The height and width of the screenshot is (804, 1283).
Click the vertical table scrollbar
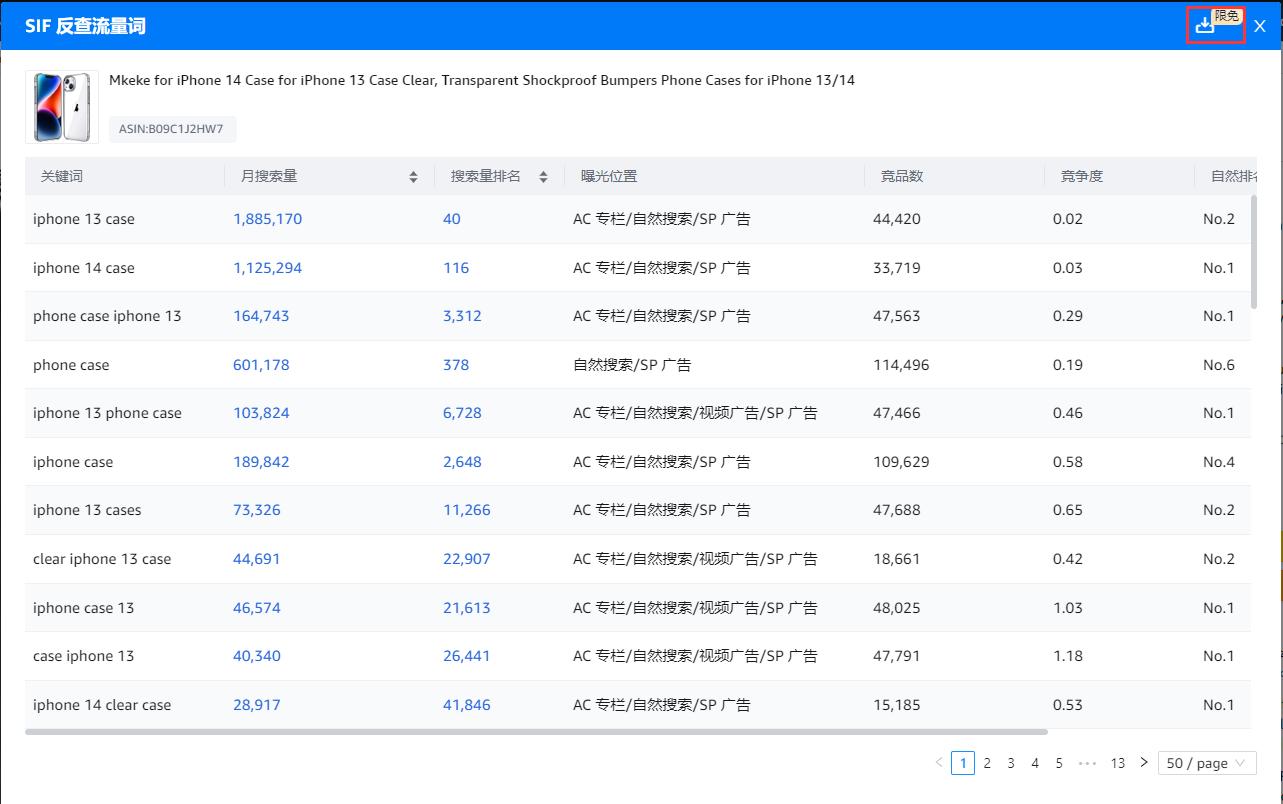tap(1254, 250)
